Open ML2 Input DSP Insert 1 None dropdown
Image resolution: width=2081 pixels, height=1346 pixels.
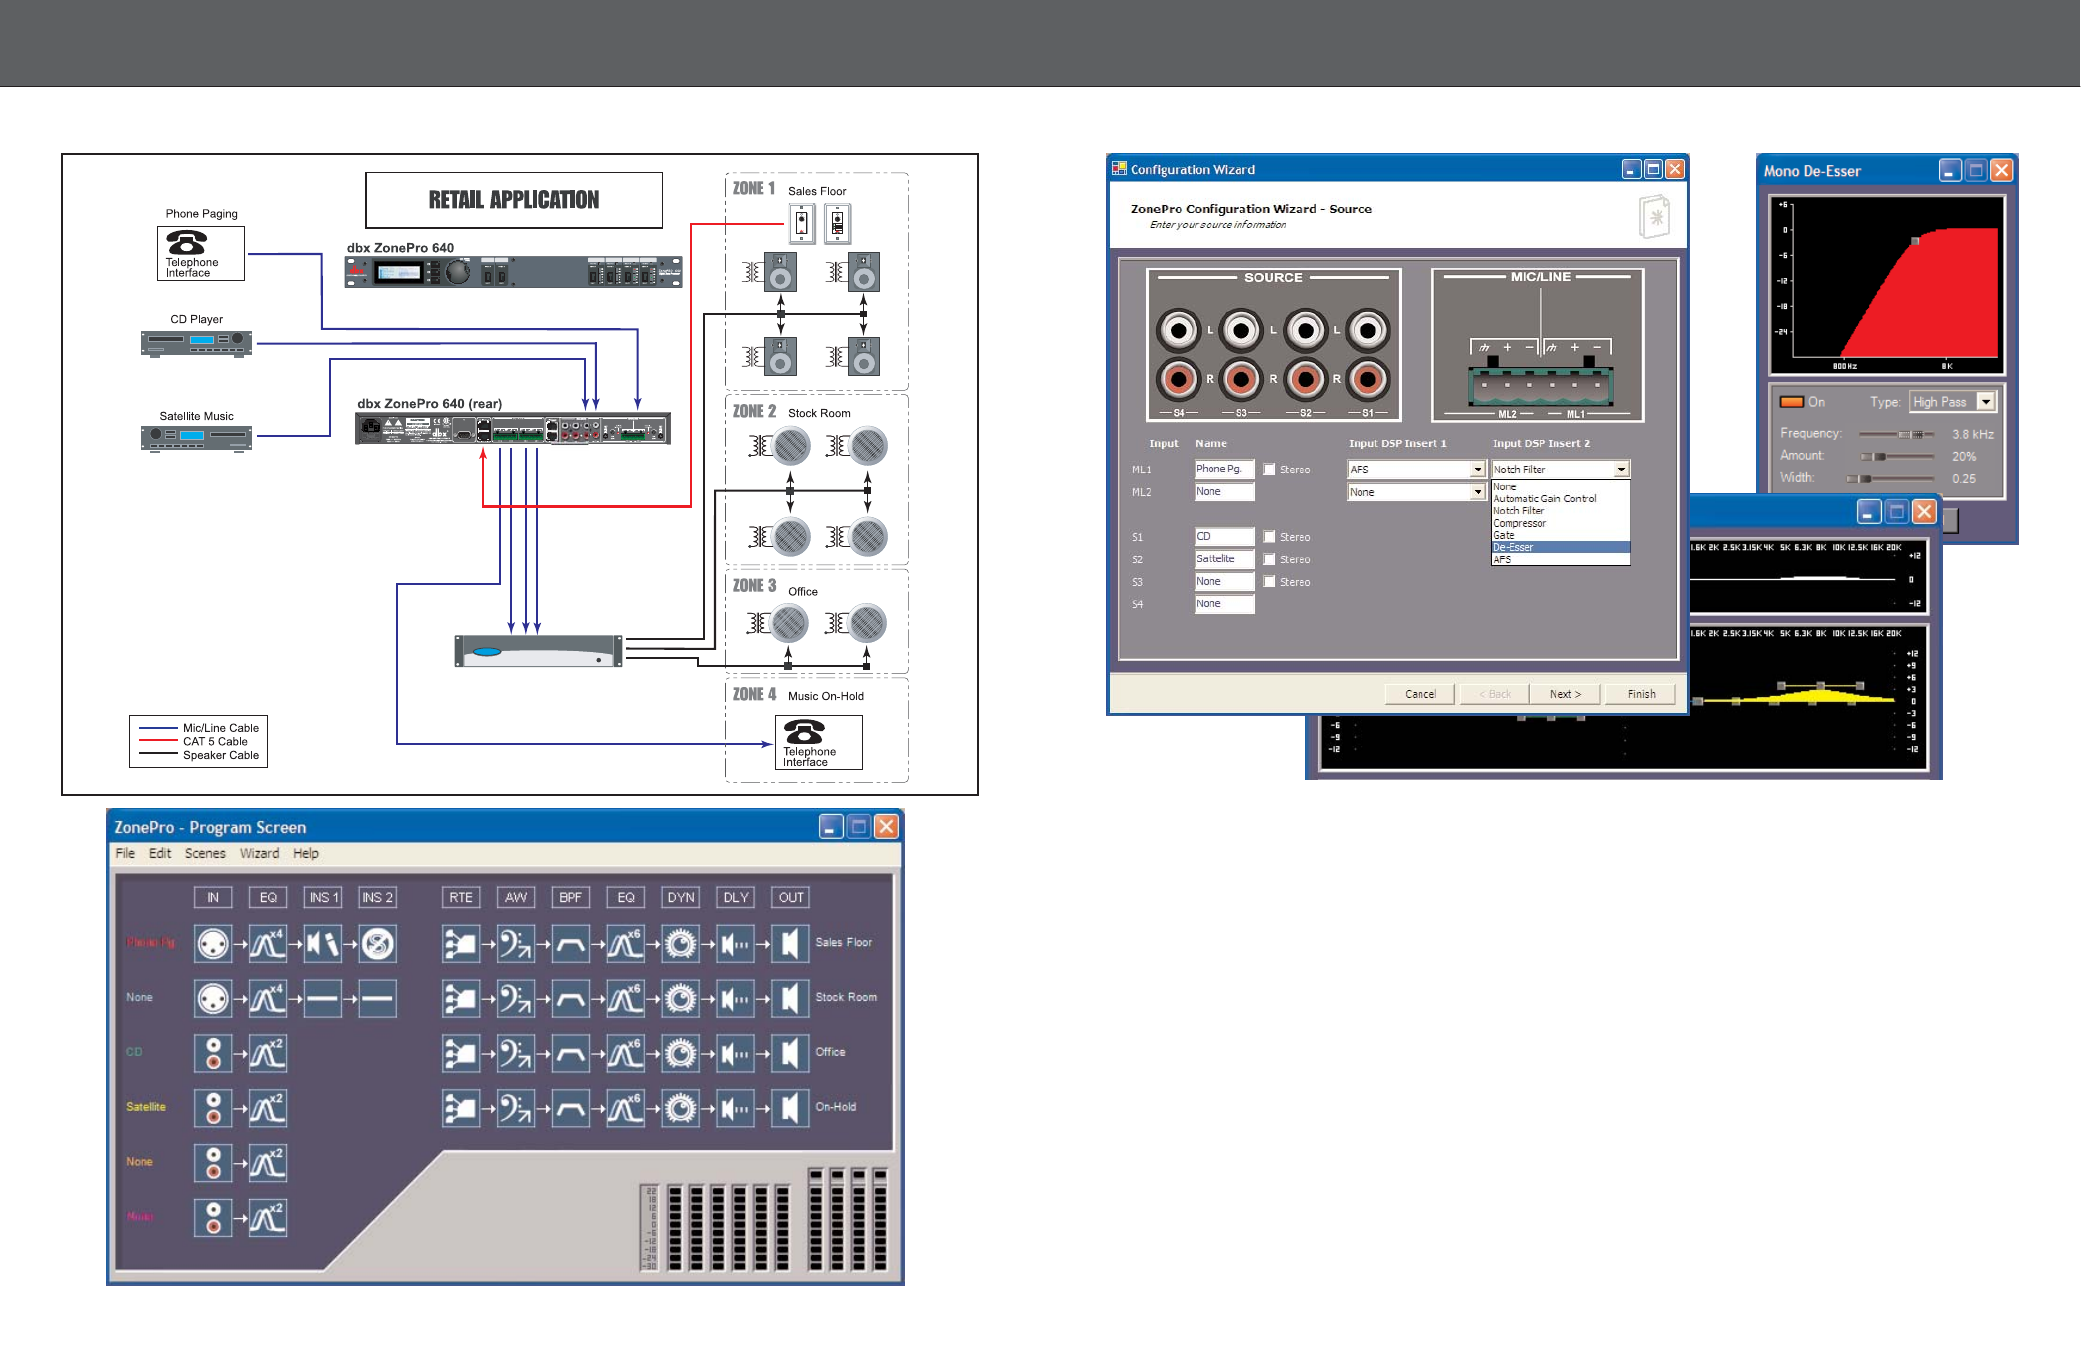[x=1477, y=492]
